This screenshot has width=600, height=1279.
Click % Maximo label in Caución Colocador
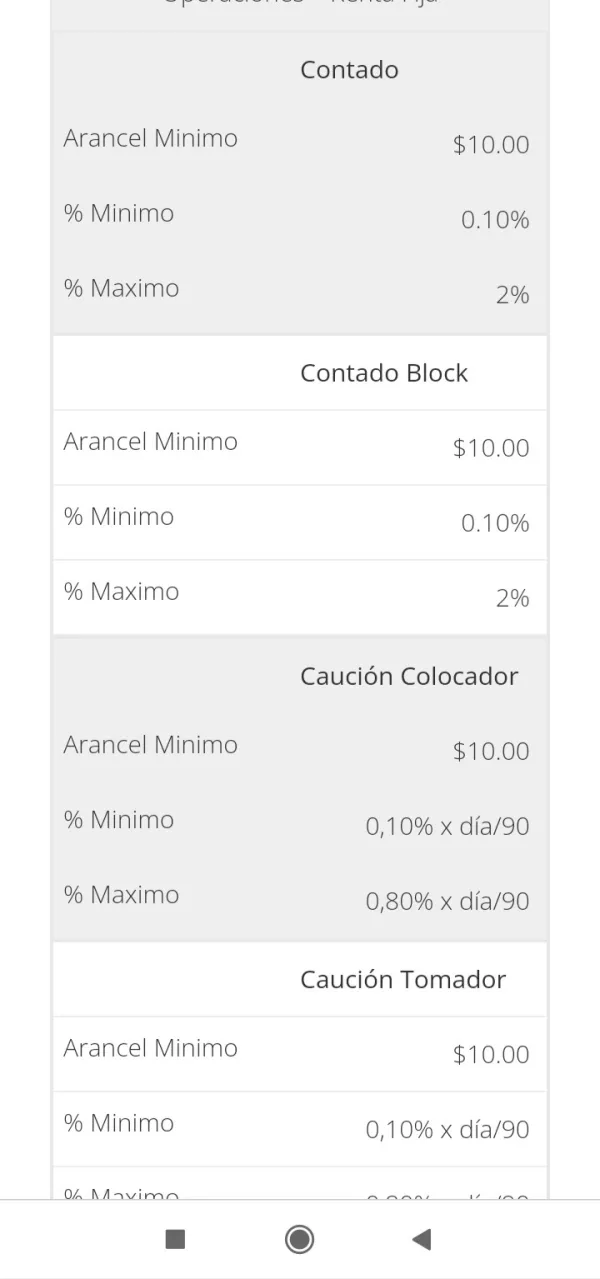(x=122, y=894)
